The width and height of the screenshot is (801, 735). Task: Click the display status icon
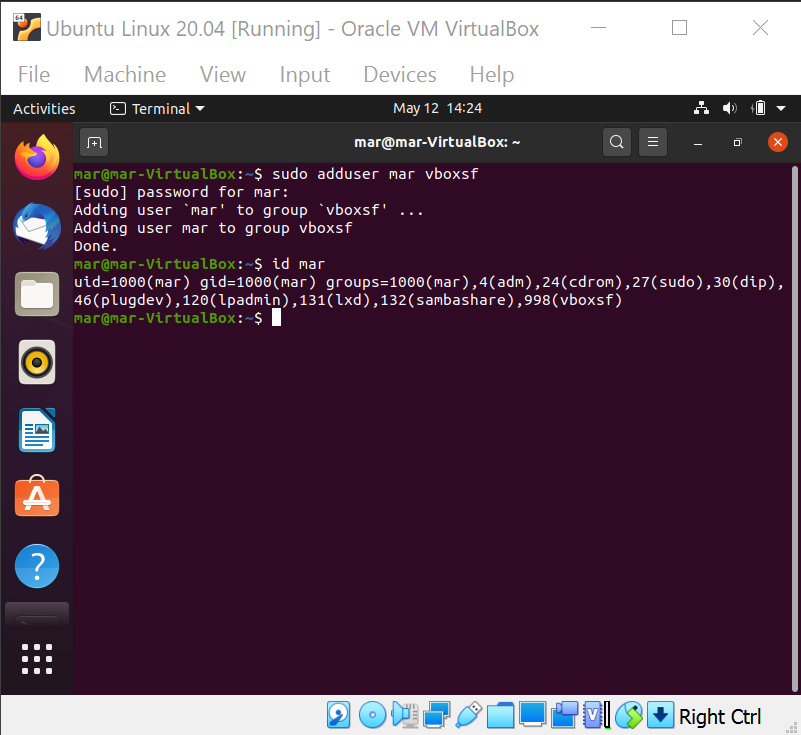532,715
